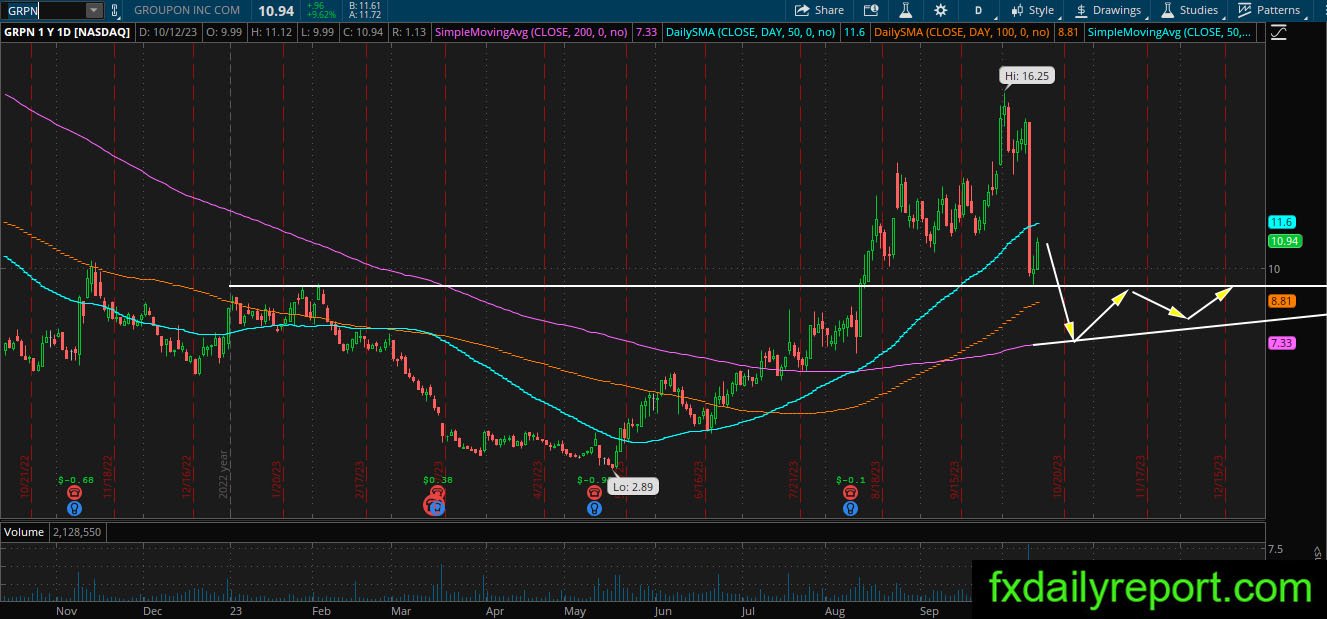The image size is (1327, 619).
Task: Click the last price 10.94 in header
Action: [x=275, y=10]
